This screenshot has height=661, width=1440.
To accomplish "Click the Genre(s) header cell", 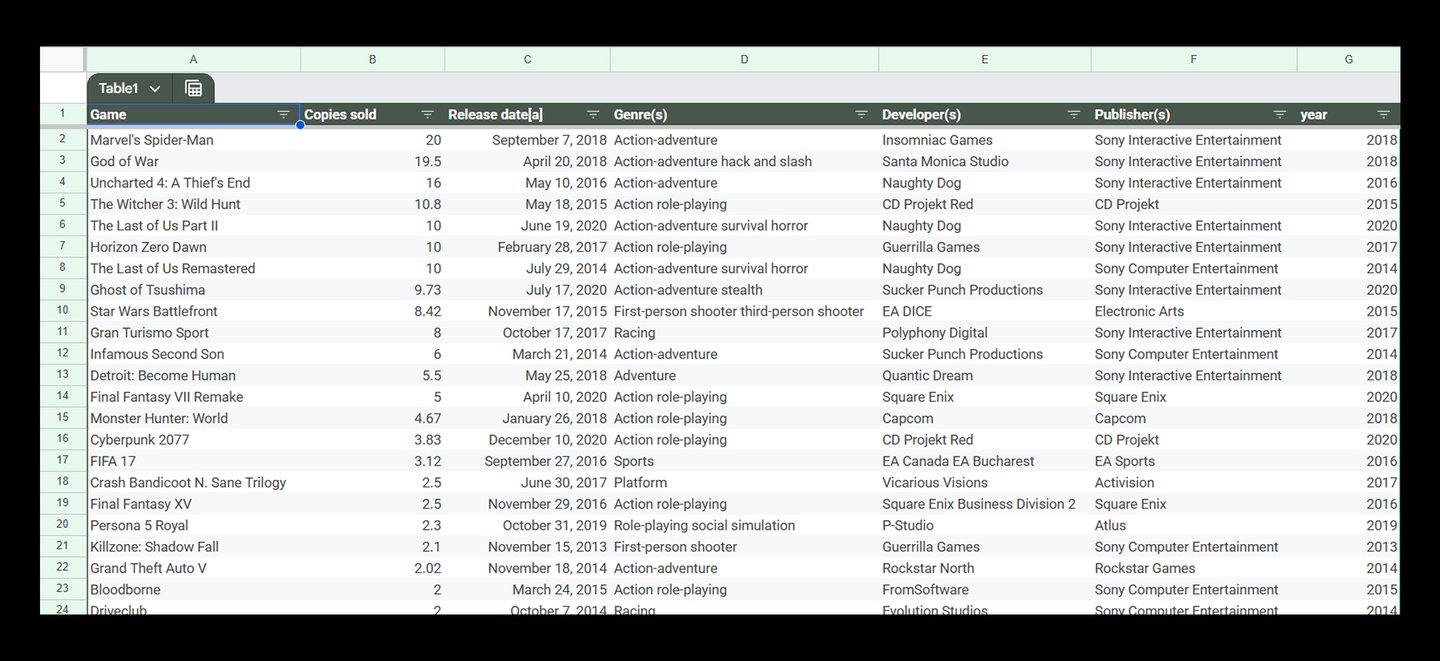I will (744, 115).
